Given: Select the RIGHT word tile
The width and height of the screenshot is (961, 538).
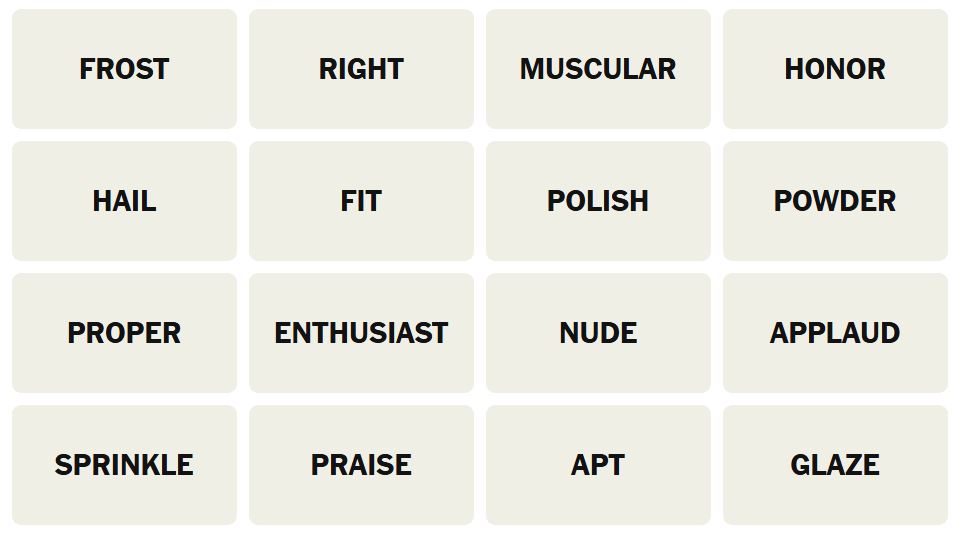Looking at the screenshot, I should [362, 69].
